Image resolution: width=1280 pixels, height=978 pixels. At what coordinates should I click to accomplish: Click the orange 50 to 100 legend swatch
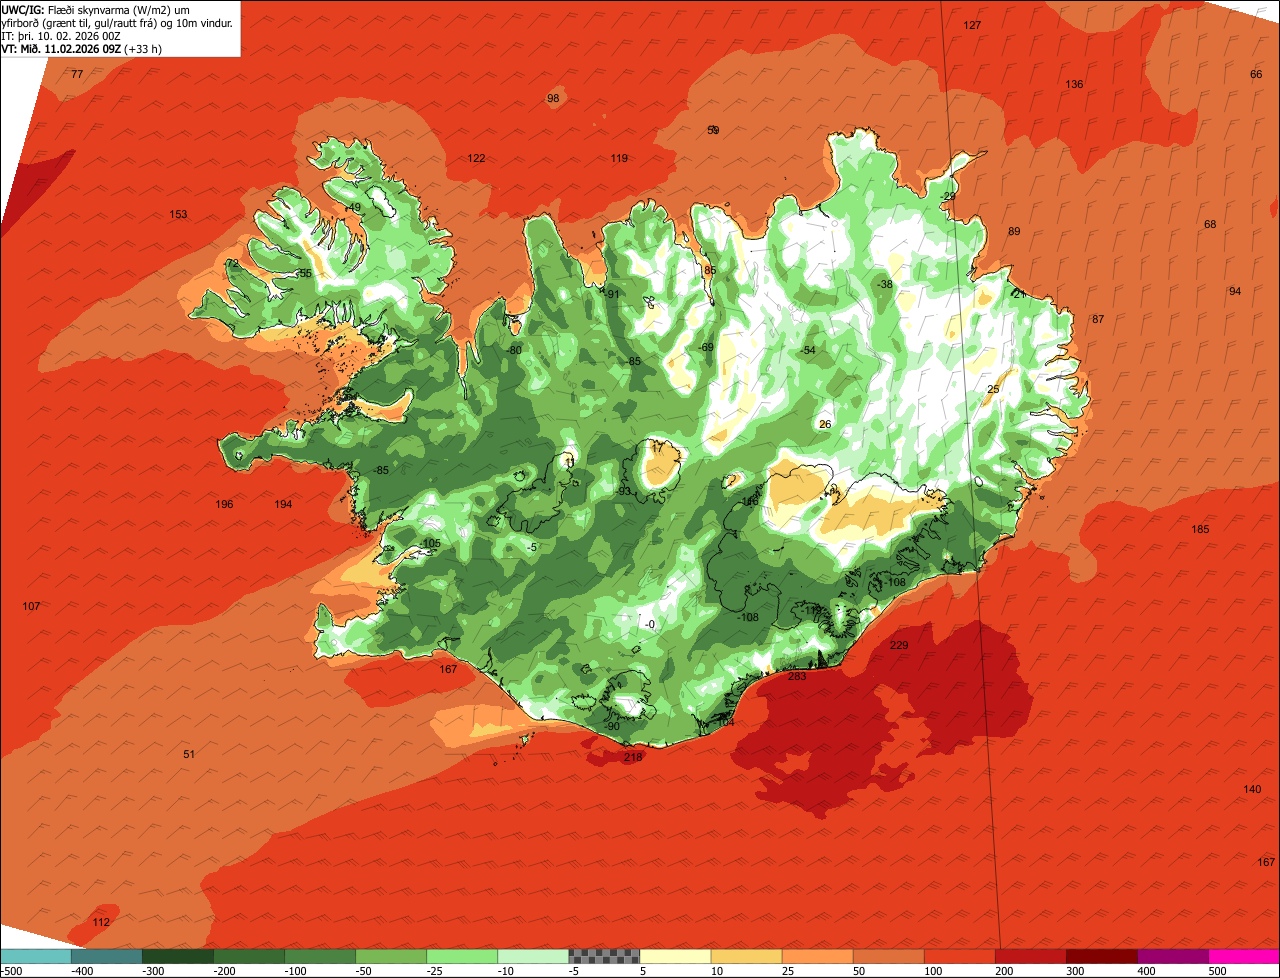click(x=888, y=956)
